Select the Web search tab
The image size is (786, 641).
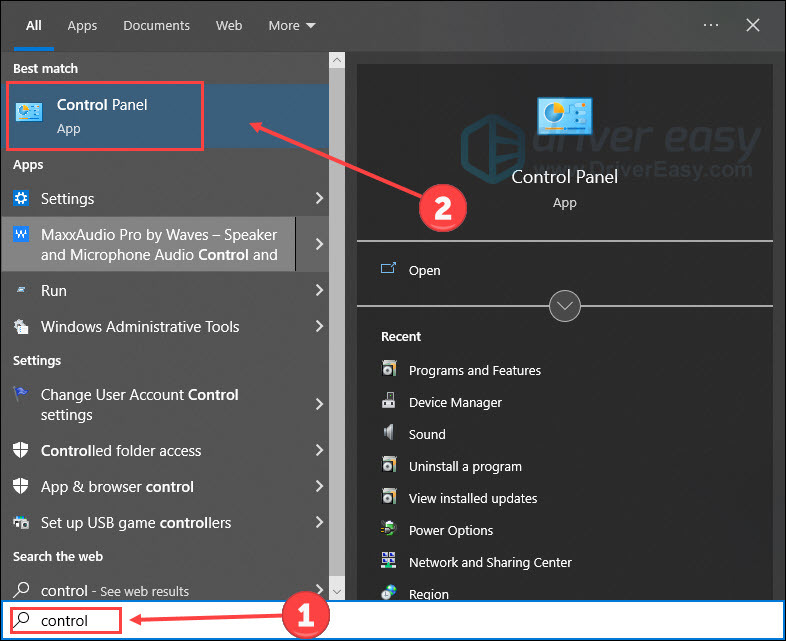pyautogui.click(x=229, y=25)
